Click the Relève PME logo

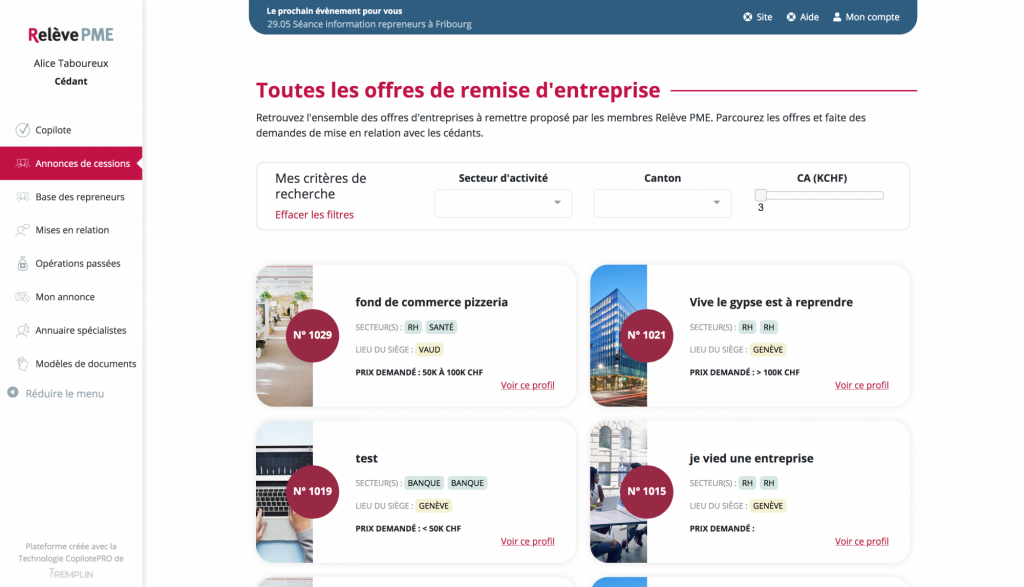point(71,35)
